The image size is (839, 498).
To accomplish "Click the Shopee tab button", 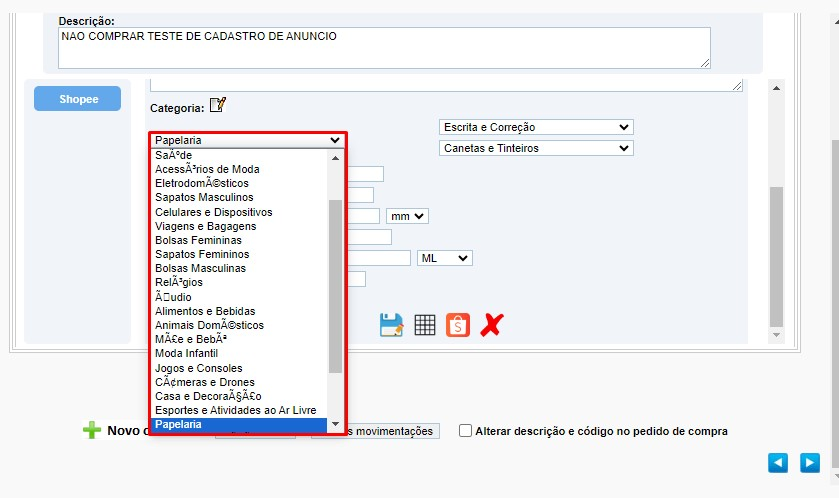I will [78, 99].
